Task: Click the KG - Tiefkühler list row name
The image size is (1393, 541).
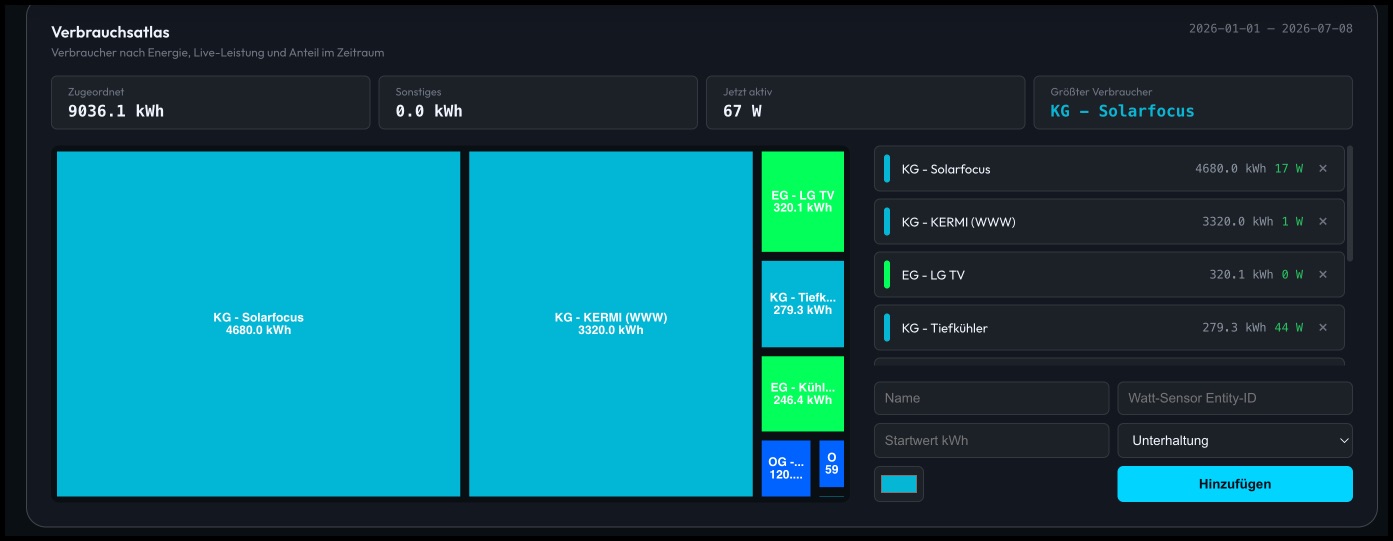Action: [944, 328]
